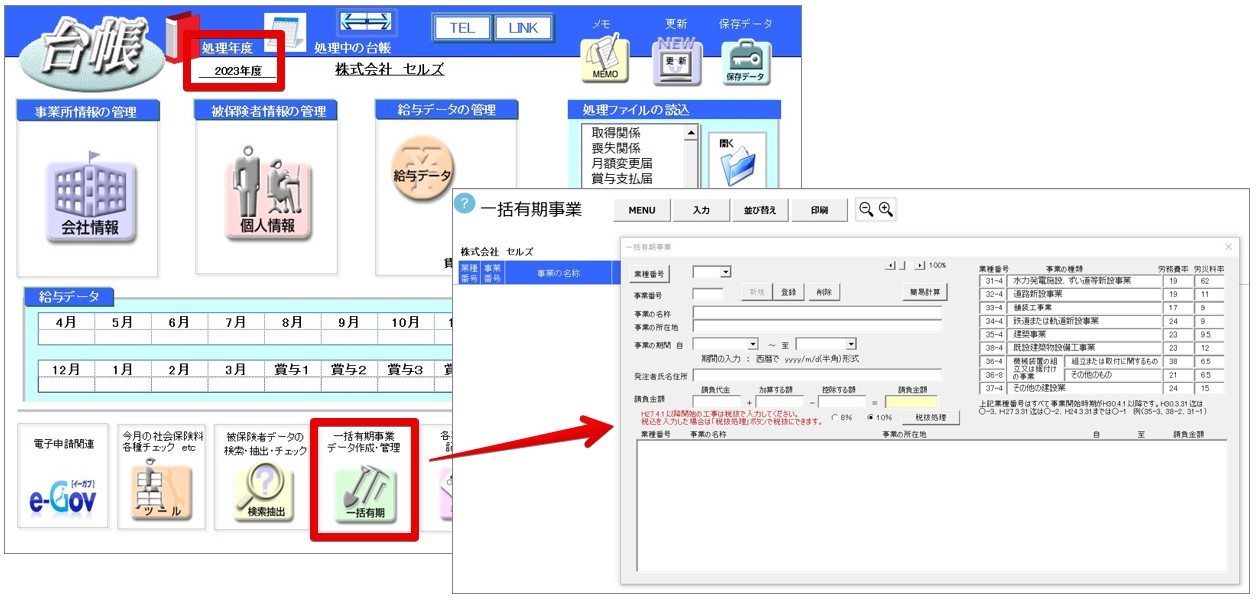
Task: Select 取得関係 in the file list
Action: (x=616, y=133)
